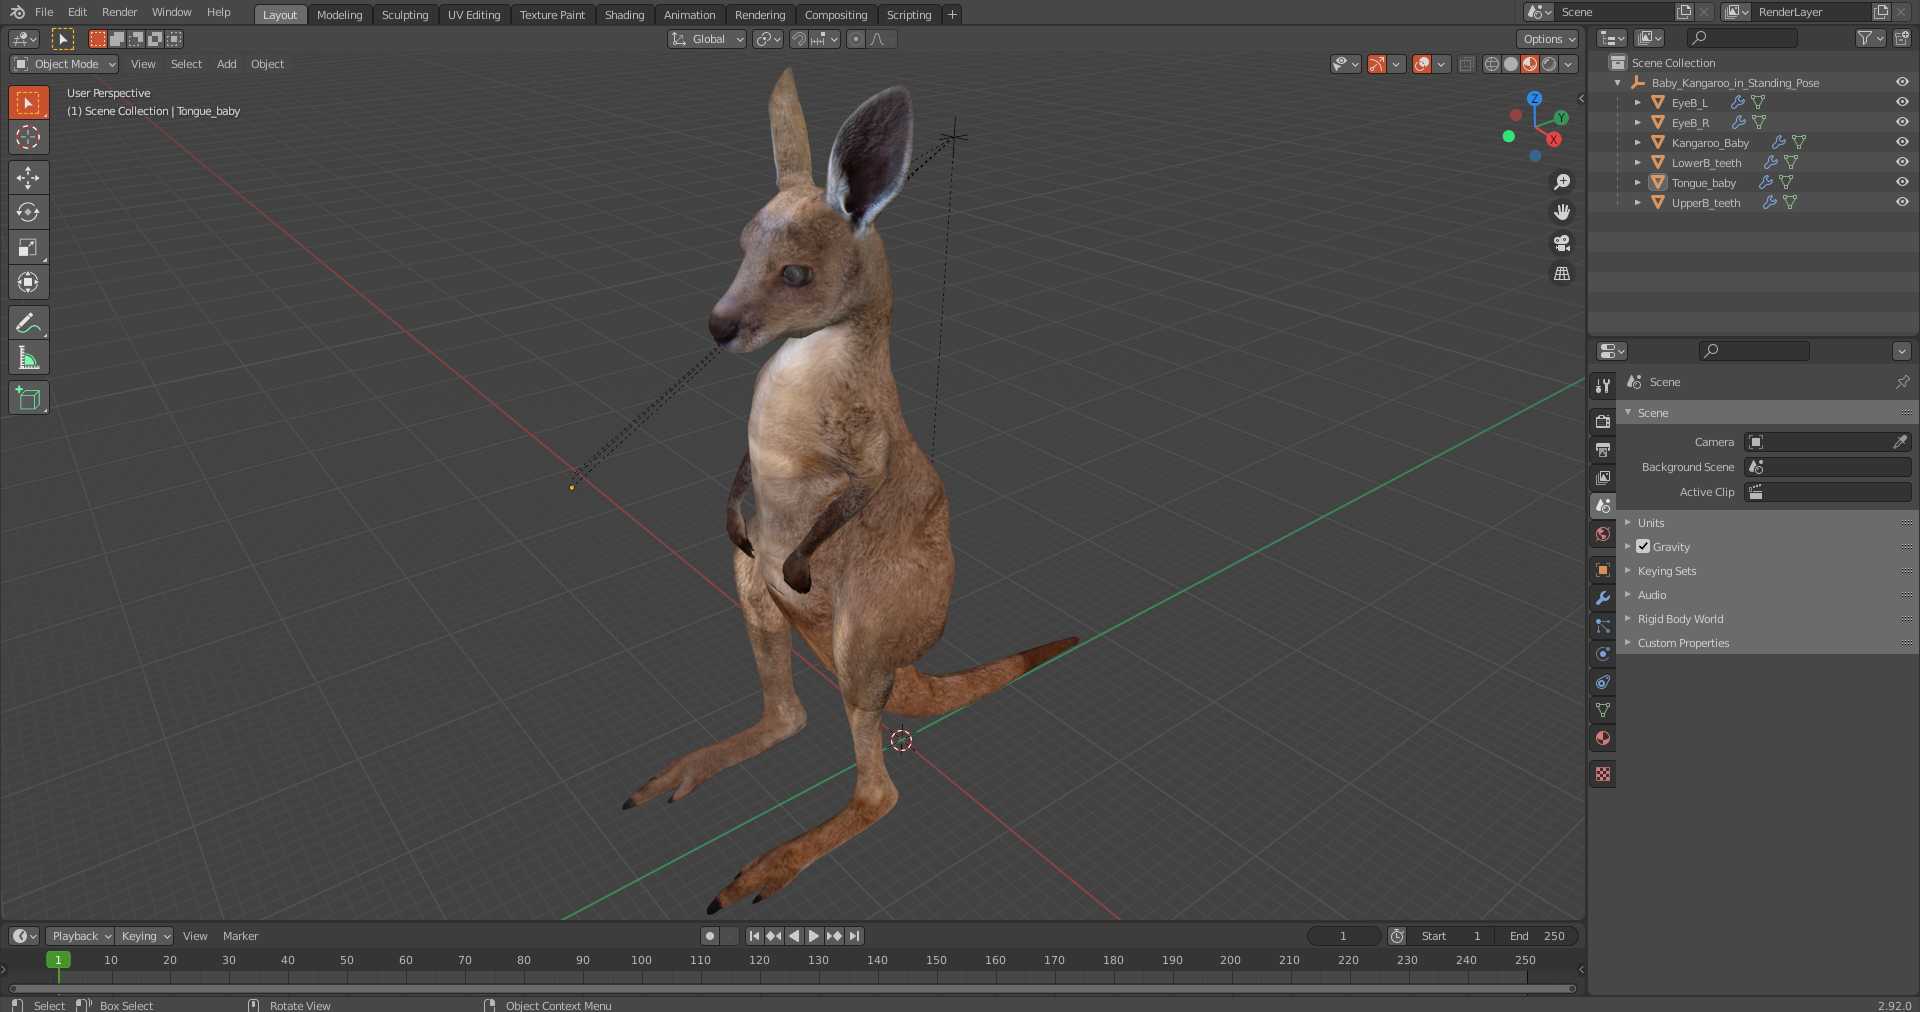
Task: Select the Cursor tool in toolbar
Action: pos(28,137)
